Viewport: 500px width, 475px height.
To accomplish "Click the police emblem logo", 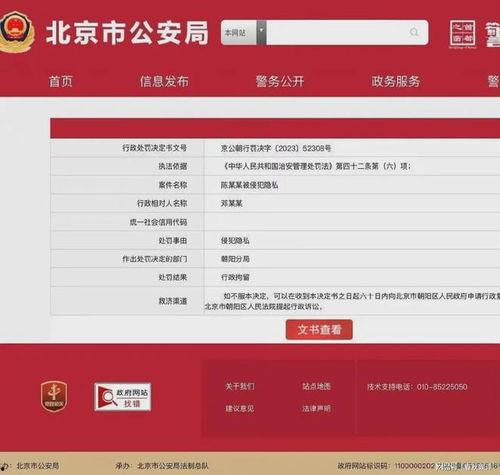I will point(16,32).
